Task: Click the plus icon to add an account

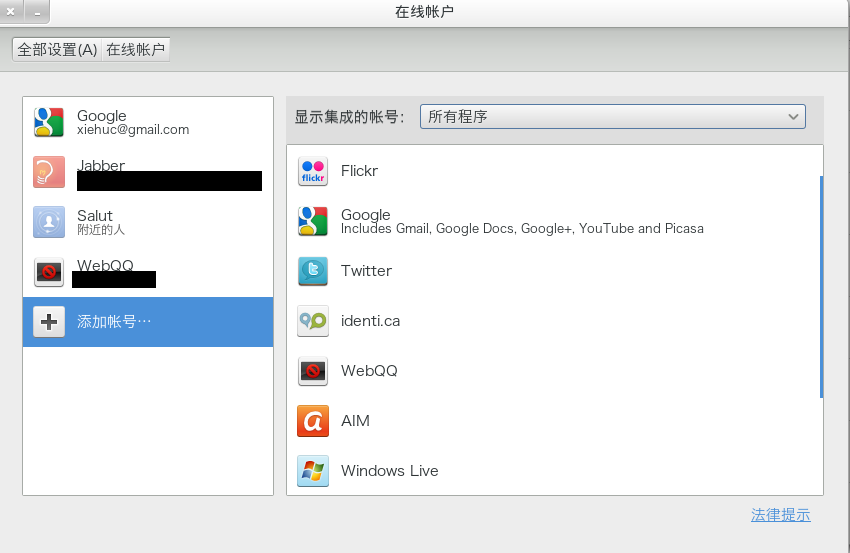Action: coord(49,321)
